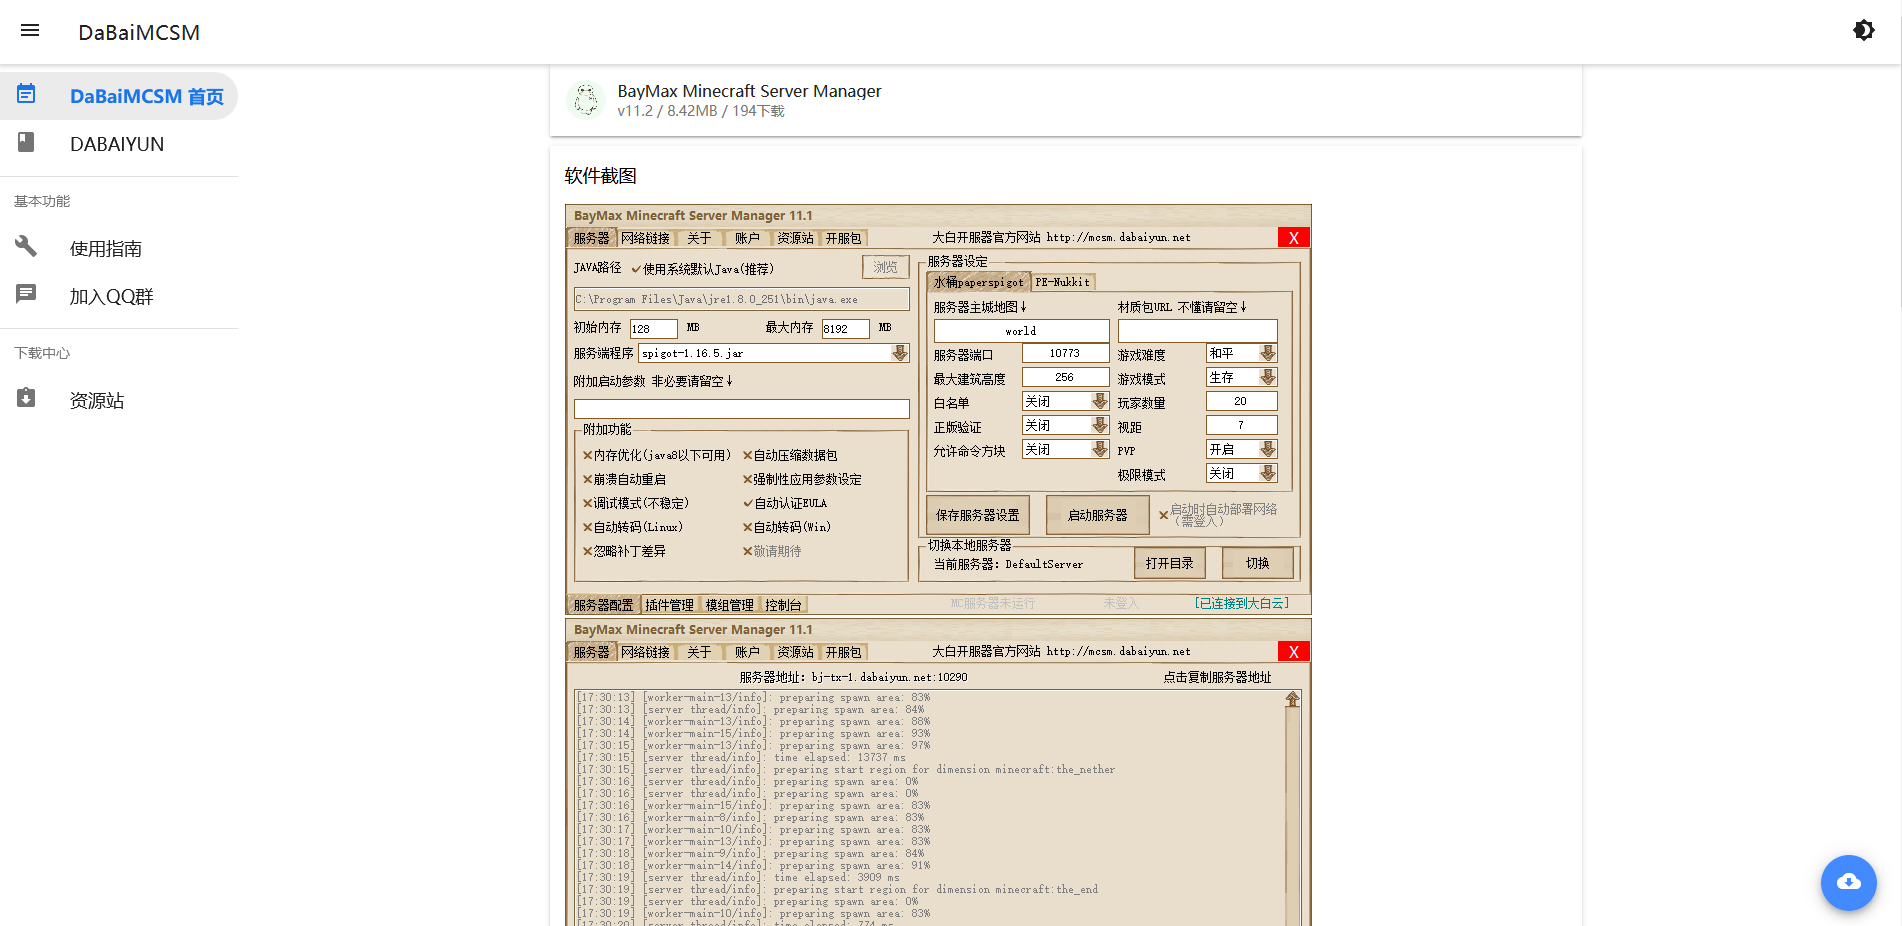Click the calendar icon beside DaBaiMCSM 首页

click(26, 94)
